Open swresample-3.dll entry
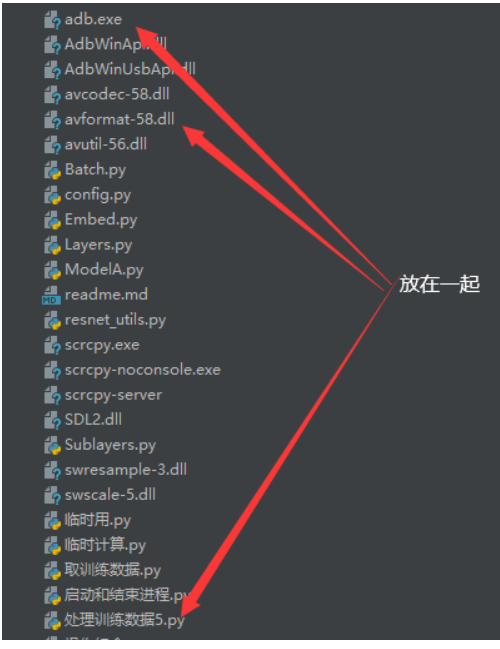500x649 pixels. pyautogui.click(x=126, y=470)
